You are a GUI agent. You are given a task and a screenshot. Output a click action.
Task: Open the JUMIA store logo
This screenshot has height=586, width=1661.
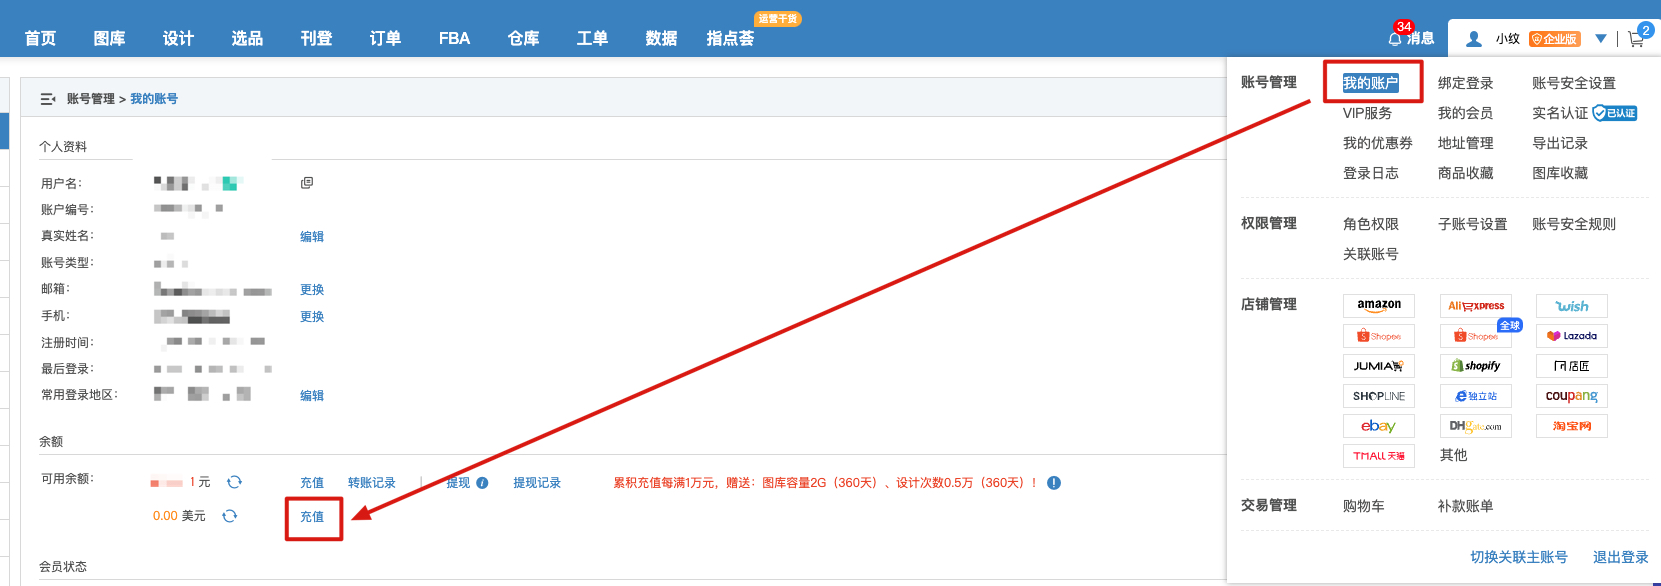click(1379, 366)
